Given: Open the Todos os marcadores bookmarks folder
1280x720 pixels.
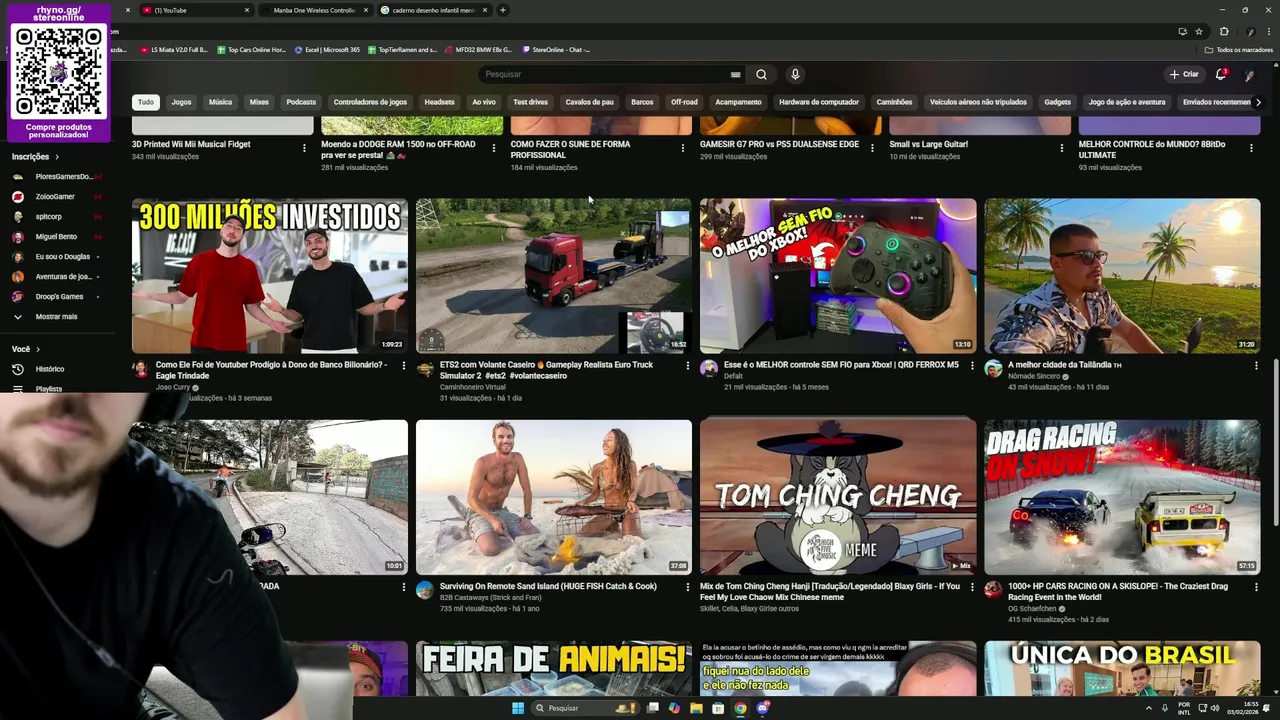Looking at the screenshot, I should click(1238, 49).
